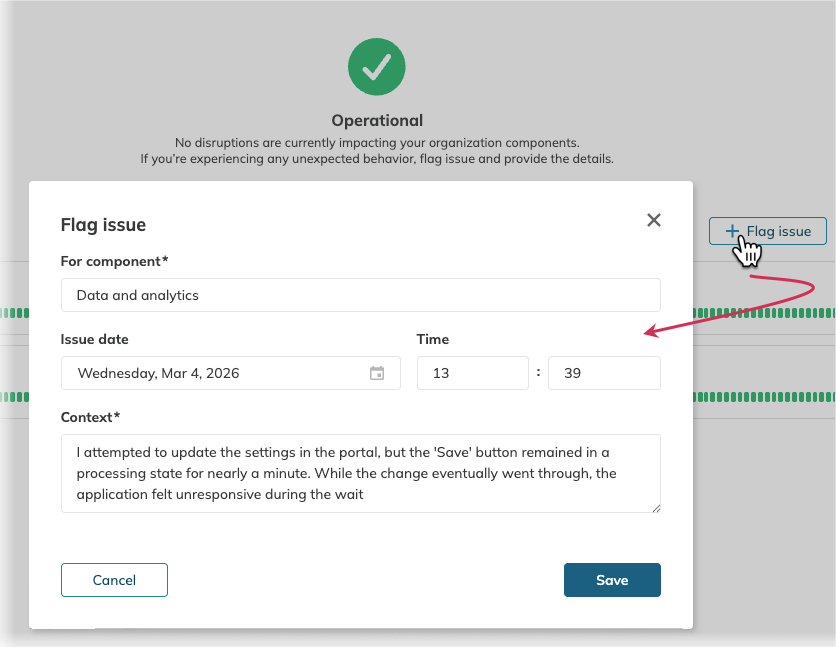Click the green uptime bar left of the dialog
836x647 pixels.
pos(14,312)
